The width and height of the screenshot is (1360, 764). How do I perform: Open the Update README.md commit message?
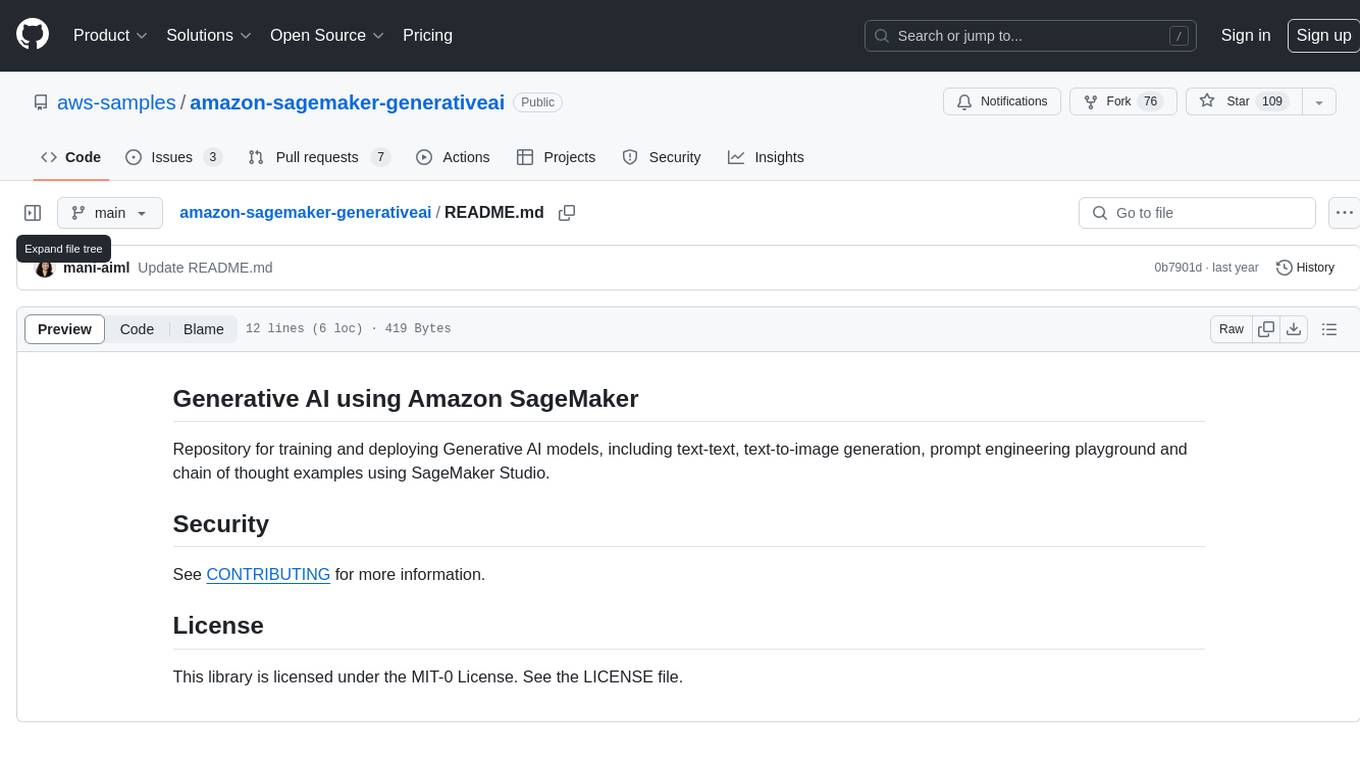(205, 268)
